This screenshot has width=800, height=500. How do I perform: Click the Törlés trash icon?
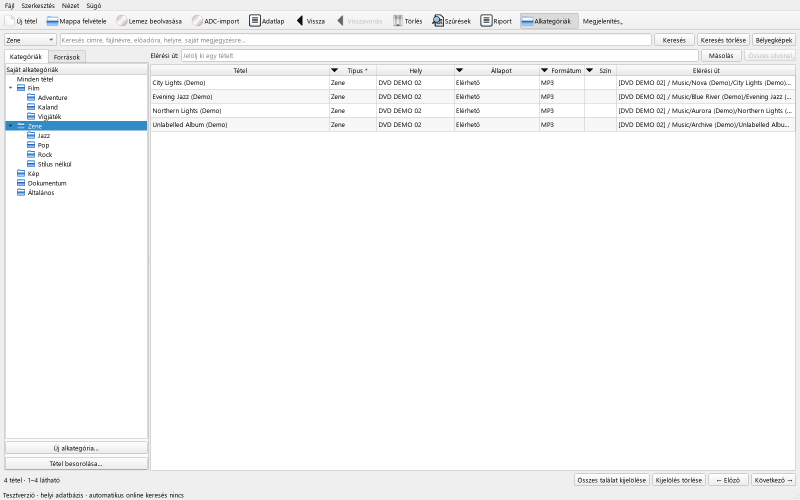pyautogui.click(x=398, y=21)
